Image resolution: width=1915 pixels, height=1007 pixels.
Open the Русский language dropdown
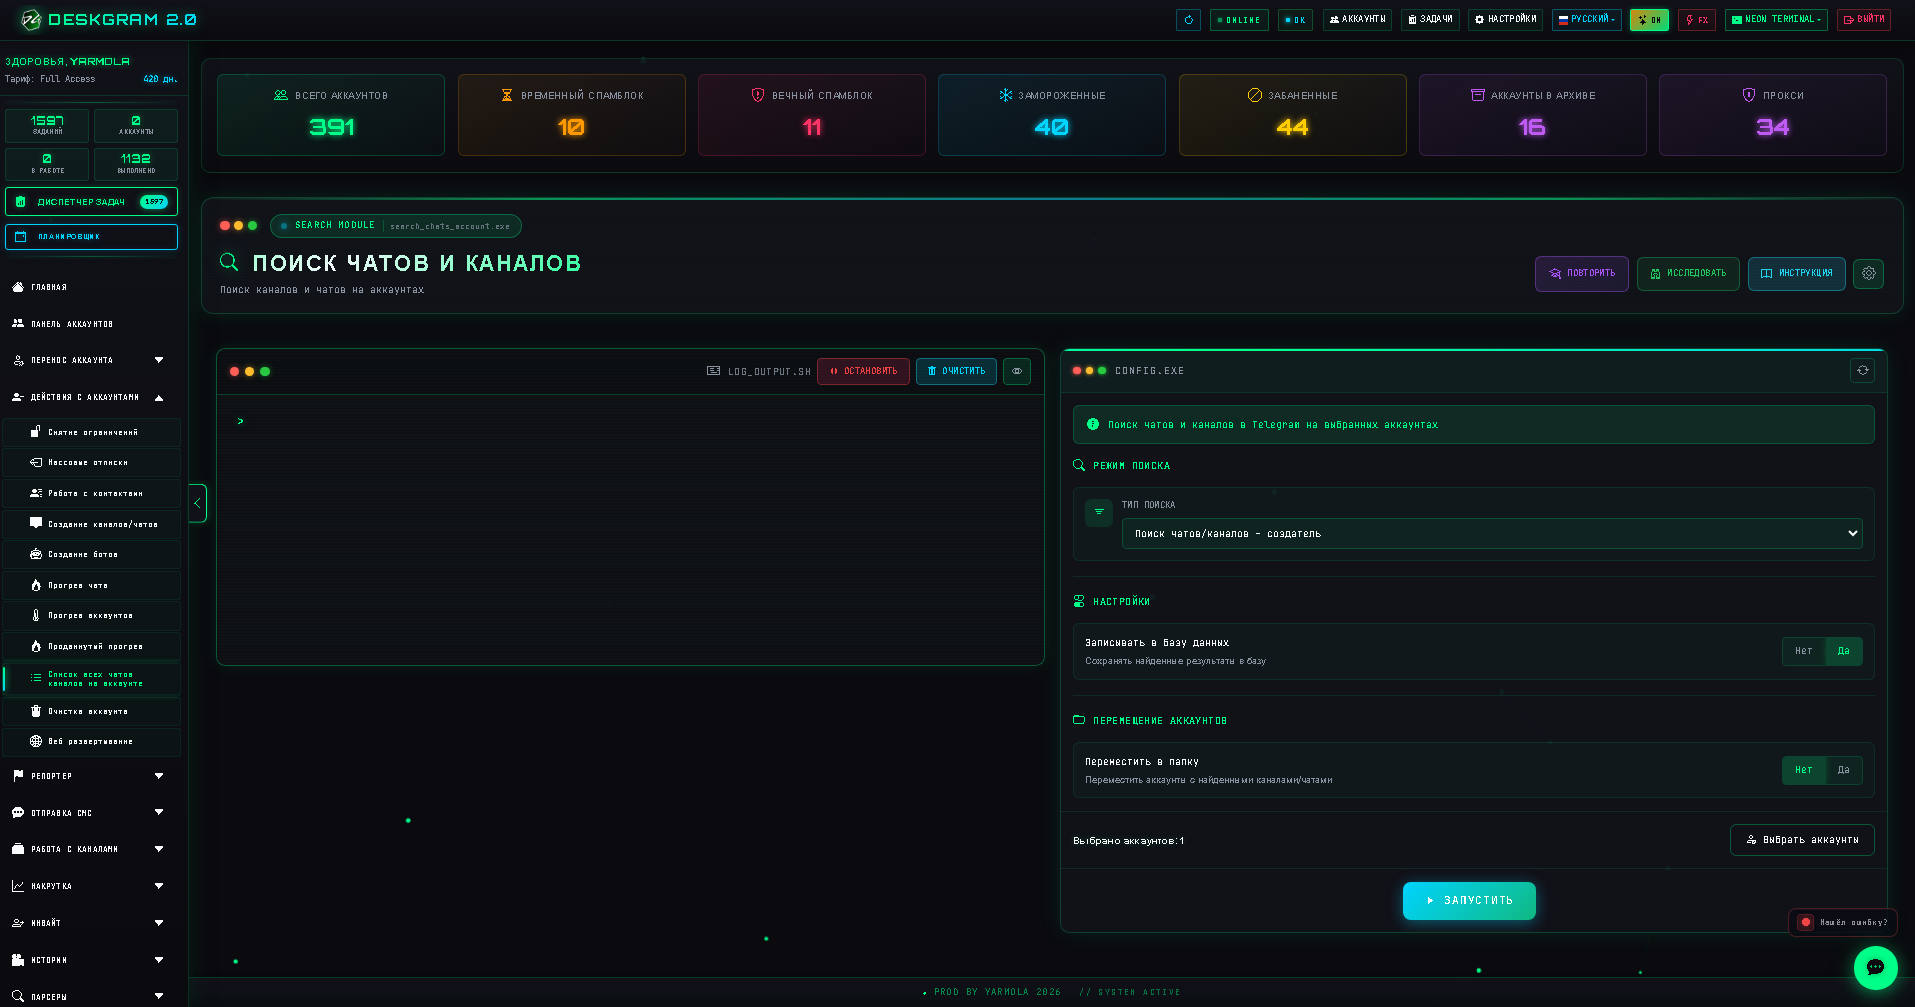(1586, 20)
